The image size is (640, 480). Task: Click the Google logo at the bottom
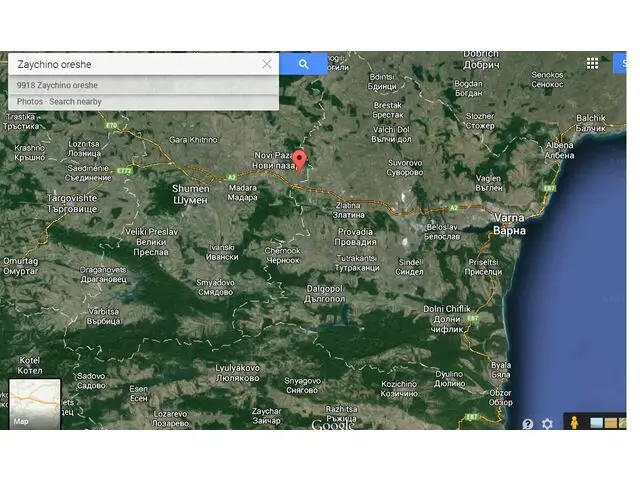[332, 425]
